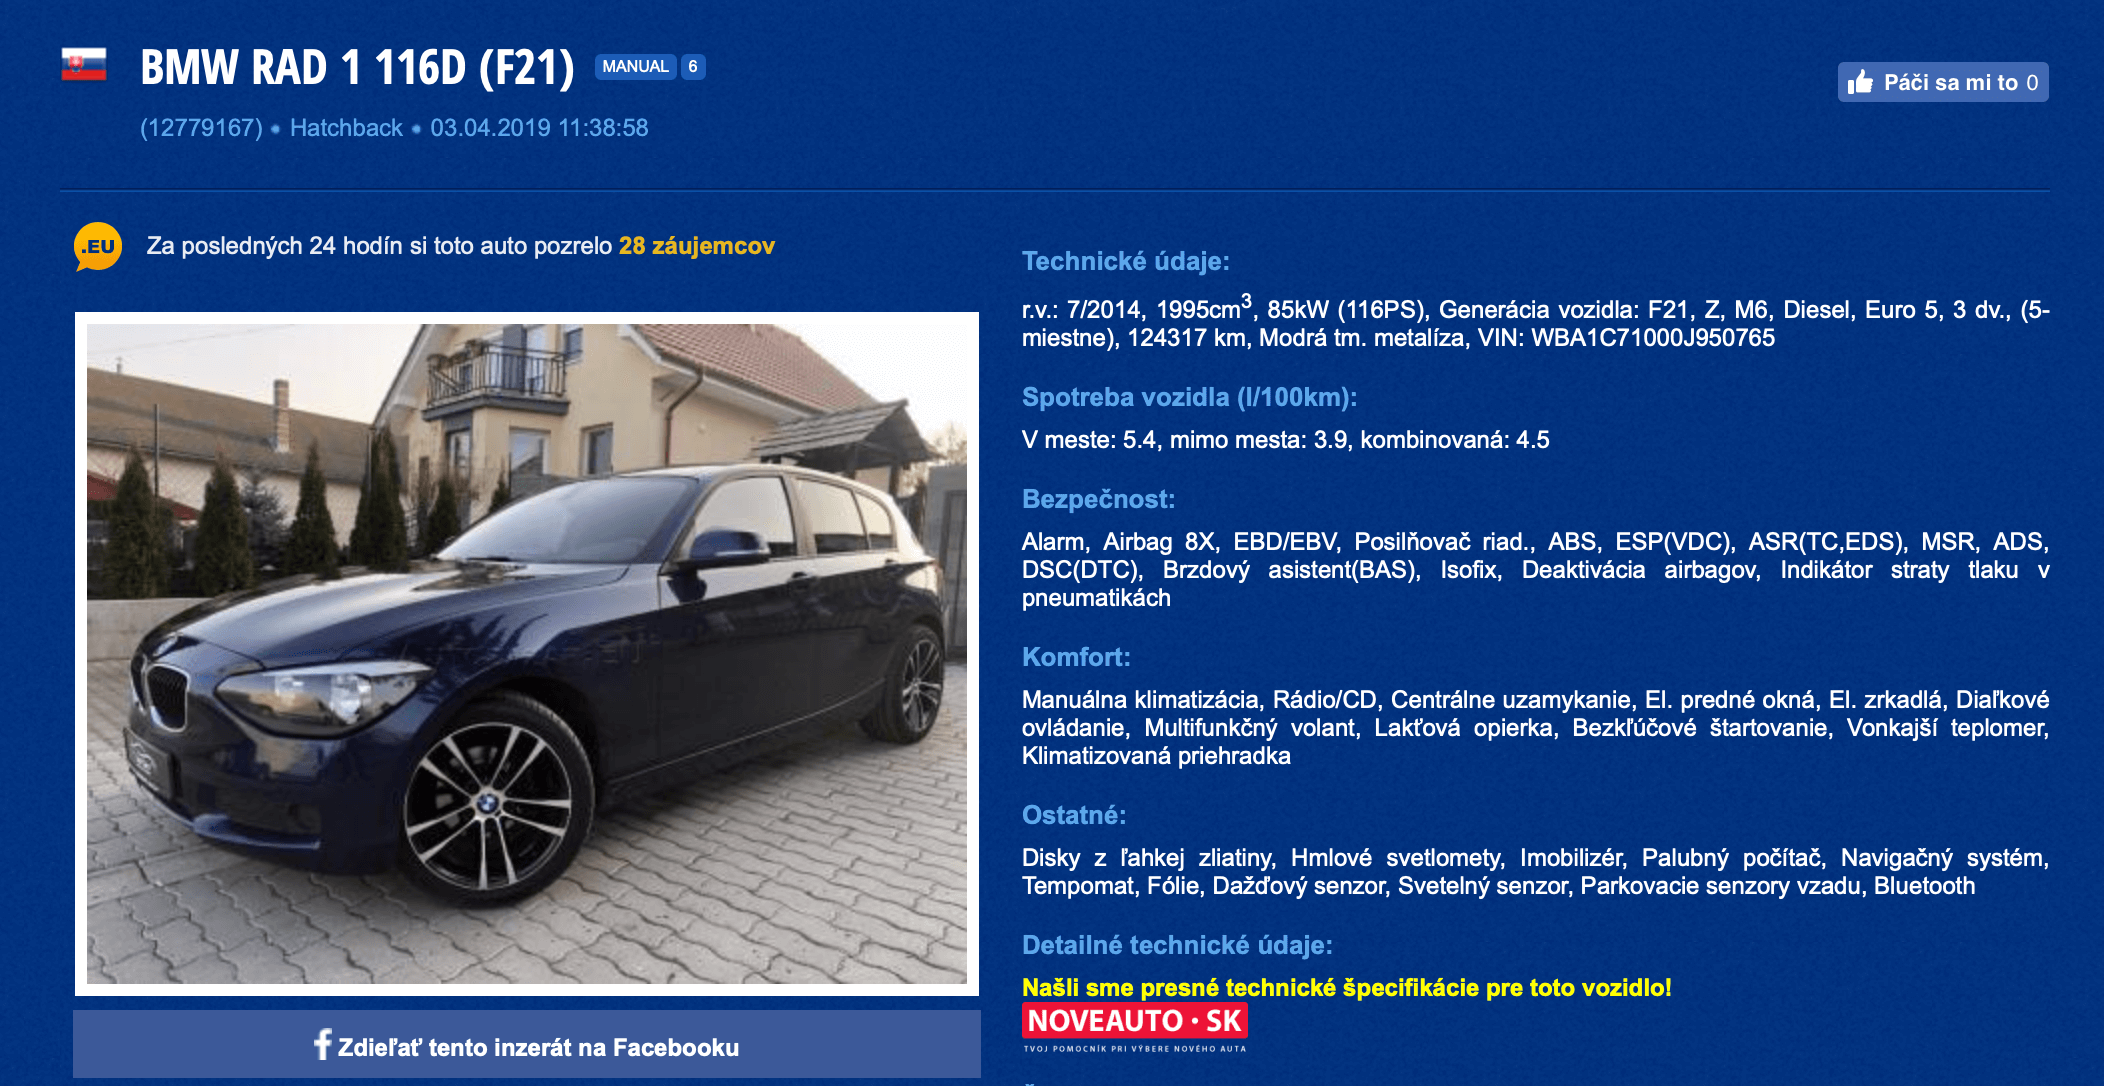Image resolution: width=2104 pixels, height=1086 pixels.
Task: Share this listing on Facebook
Action: tap(527, 1046)
